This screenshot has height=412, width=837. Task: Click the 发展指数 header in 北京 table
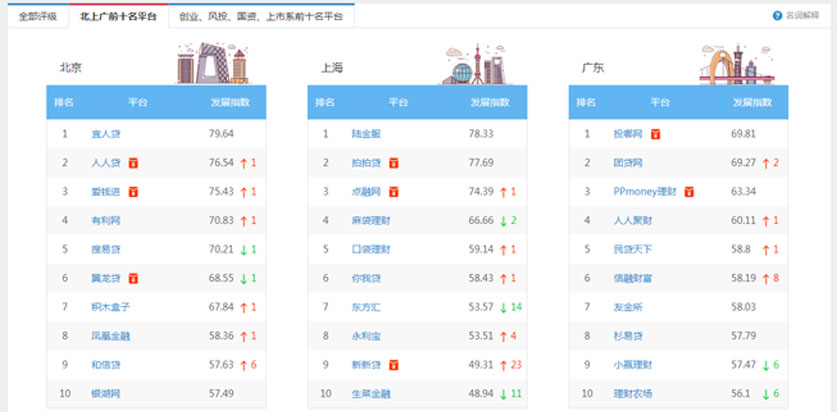tap(230, 102)
